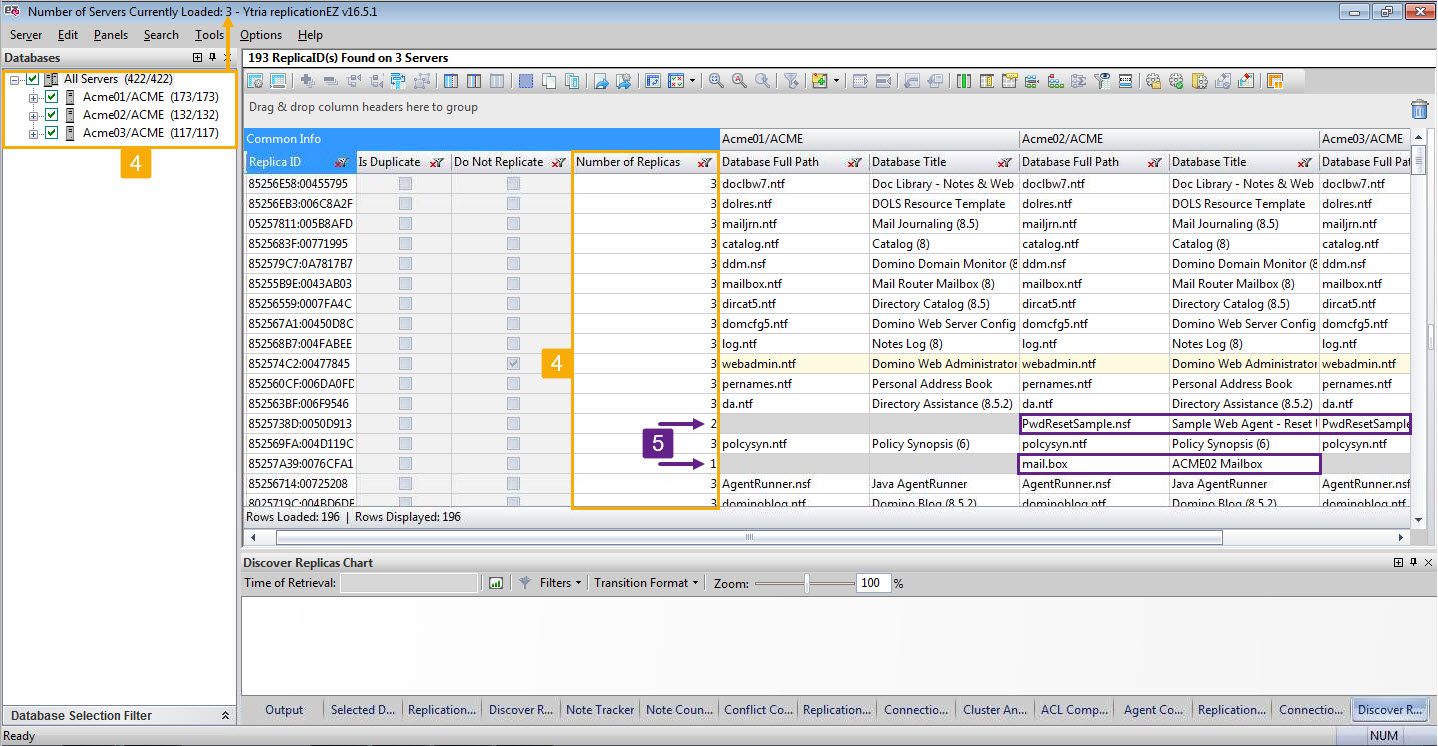1438x746 pixels.
Task: Click the trash bin icon in grouping area
Action: pyautogui.click(x=1419, y=109)
